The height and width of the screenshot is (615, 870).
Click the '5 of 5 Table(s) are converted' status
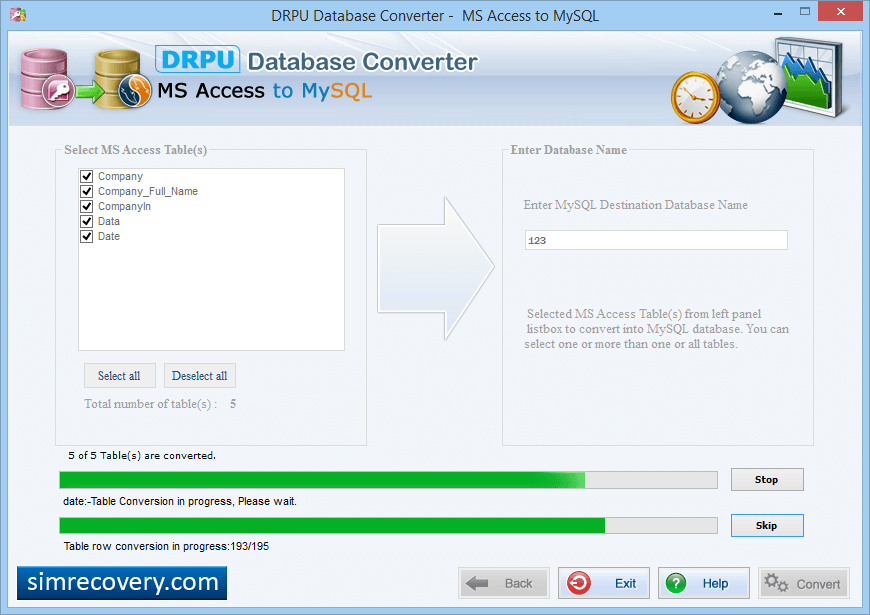tap(142, 456)
